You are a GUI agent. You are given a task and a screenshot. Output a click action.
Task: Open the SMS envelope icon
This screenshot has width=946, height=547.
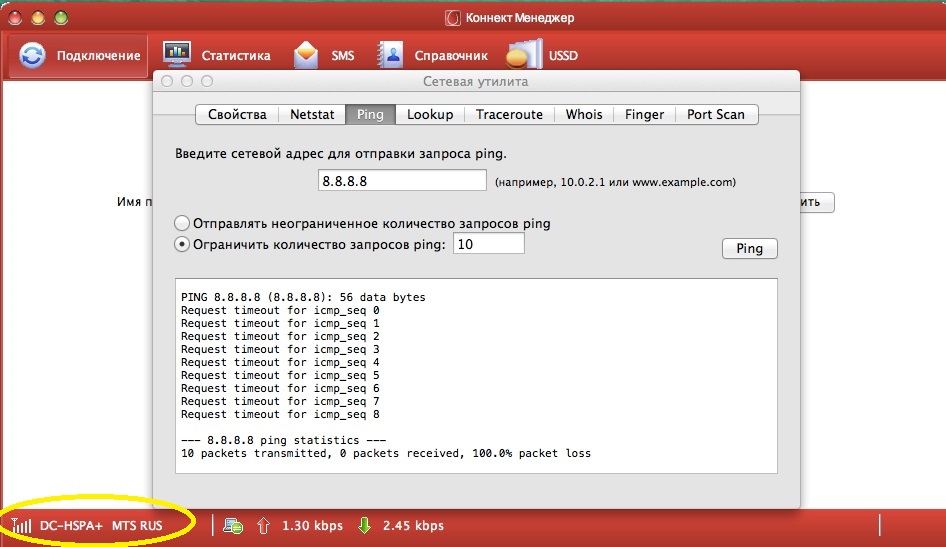[306, 55]
